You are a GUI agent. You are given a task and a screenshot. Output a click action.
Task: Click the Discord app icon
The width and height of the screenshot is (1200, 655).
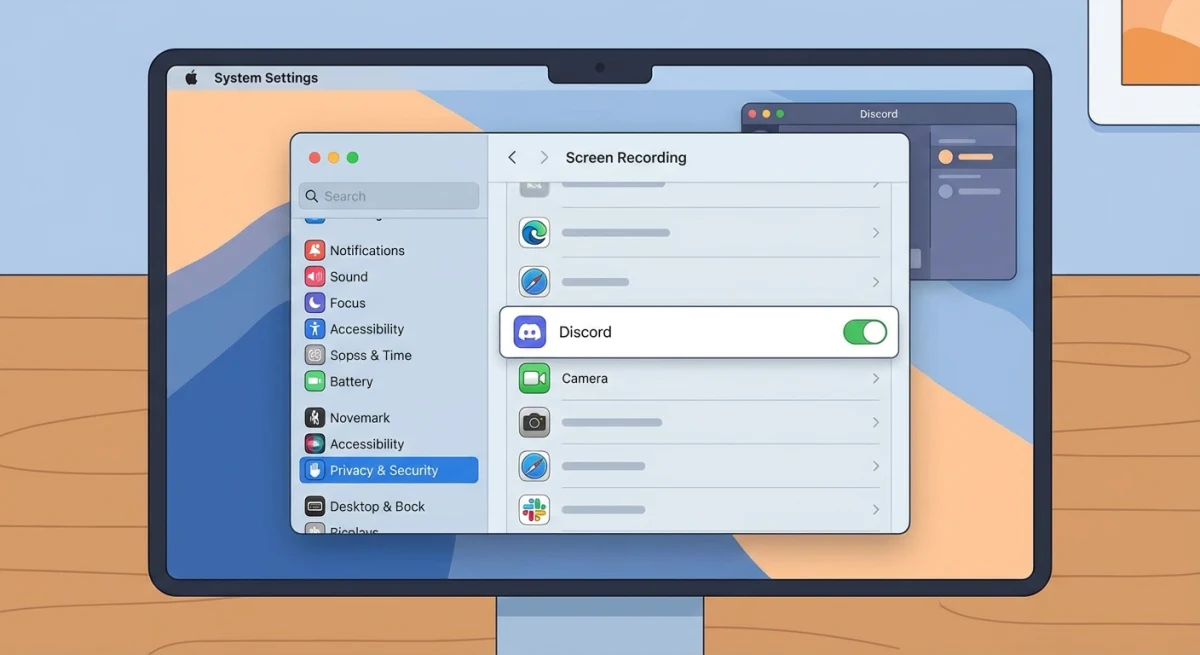coord(530,332)
